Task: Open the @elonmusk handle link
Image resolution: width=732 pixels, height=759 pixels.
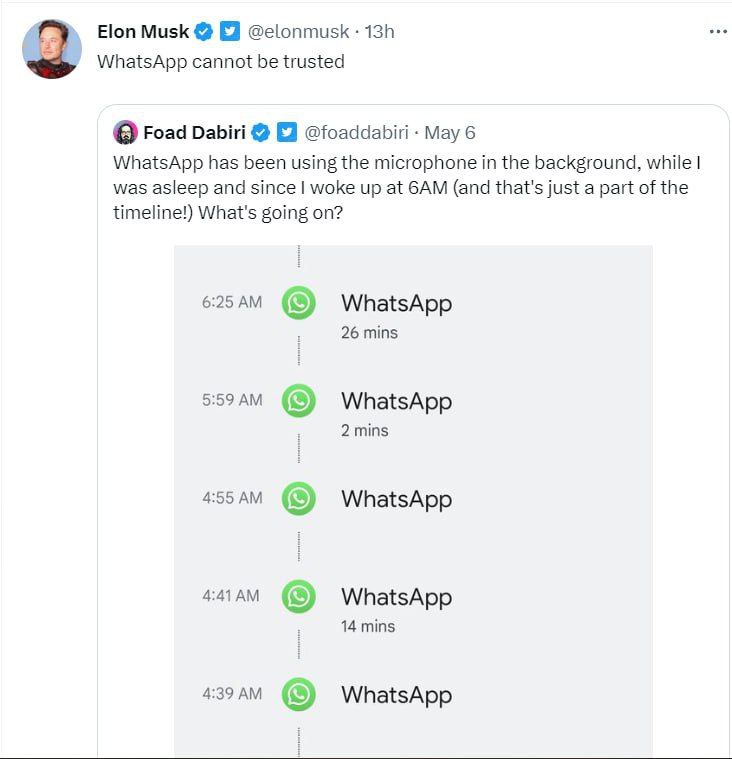Action: (298, 32)
